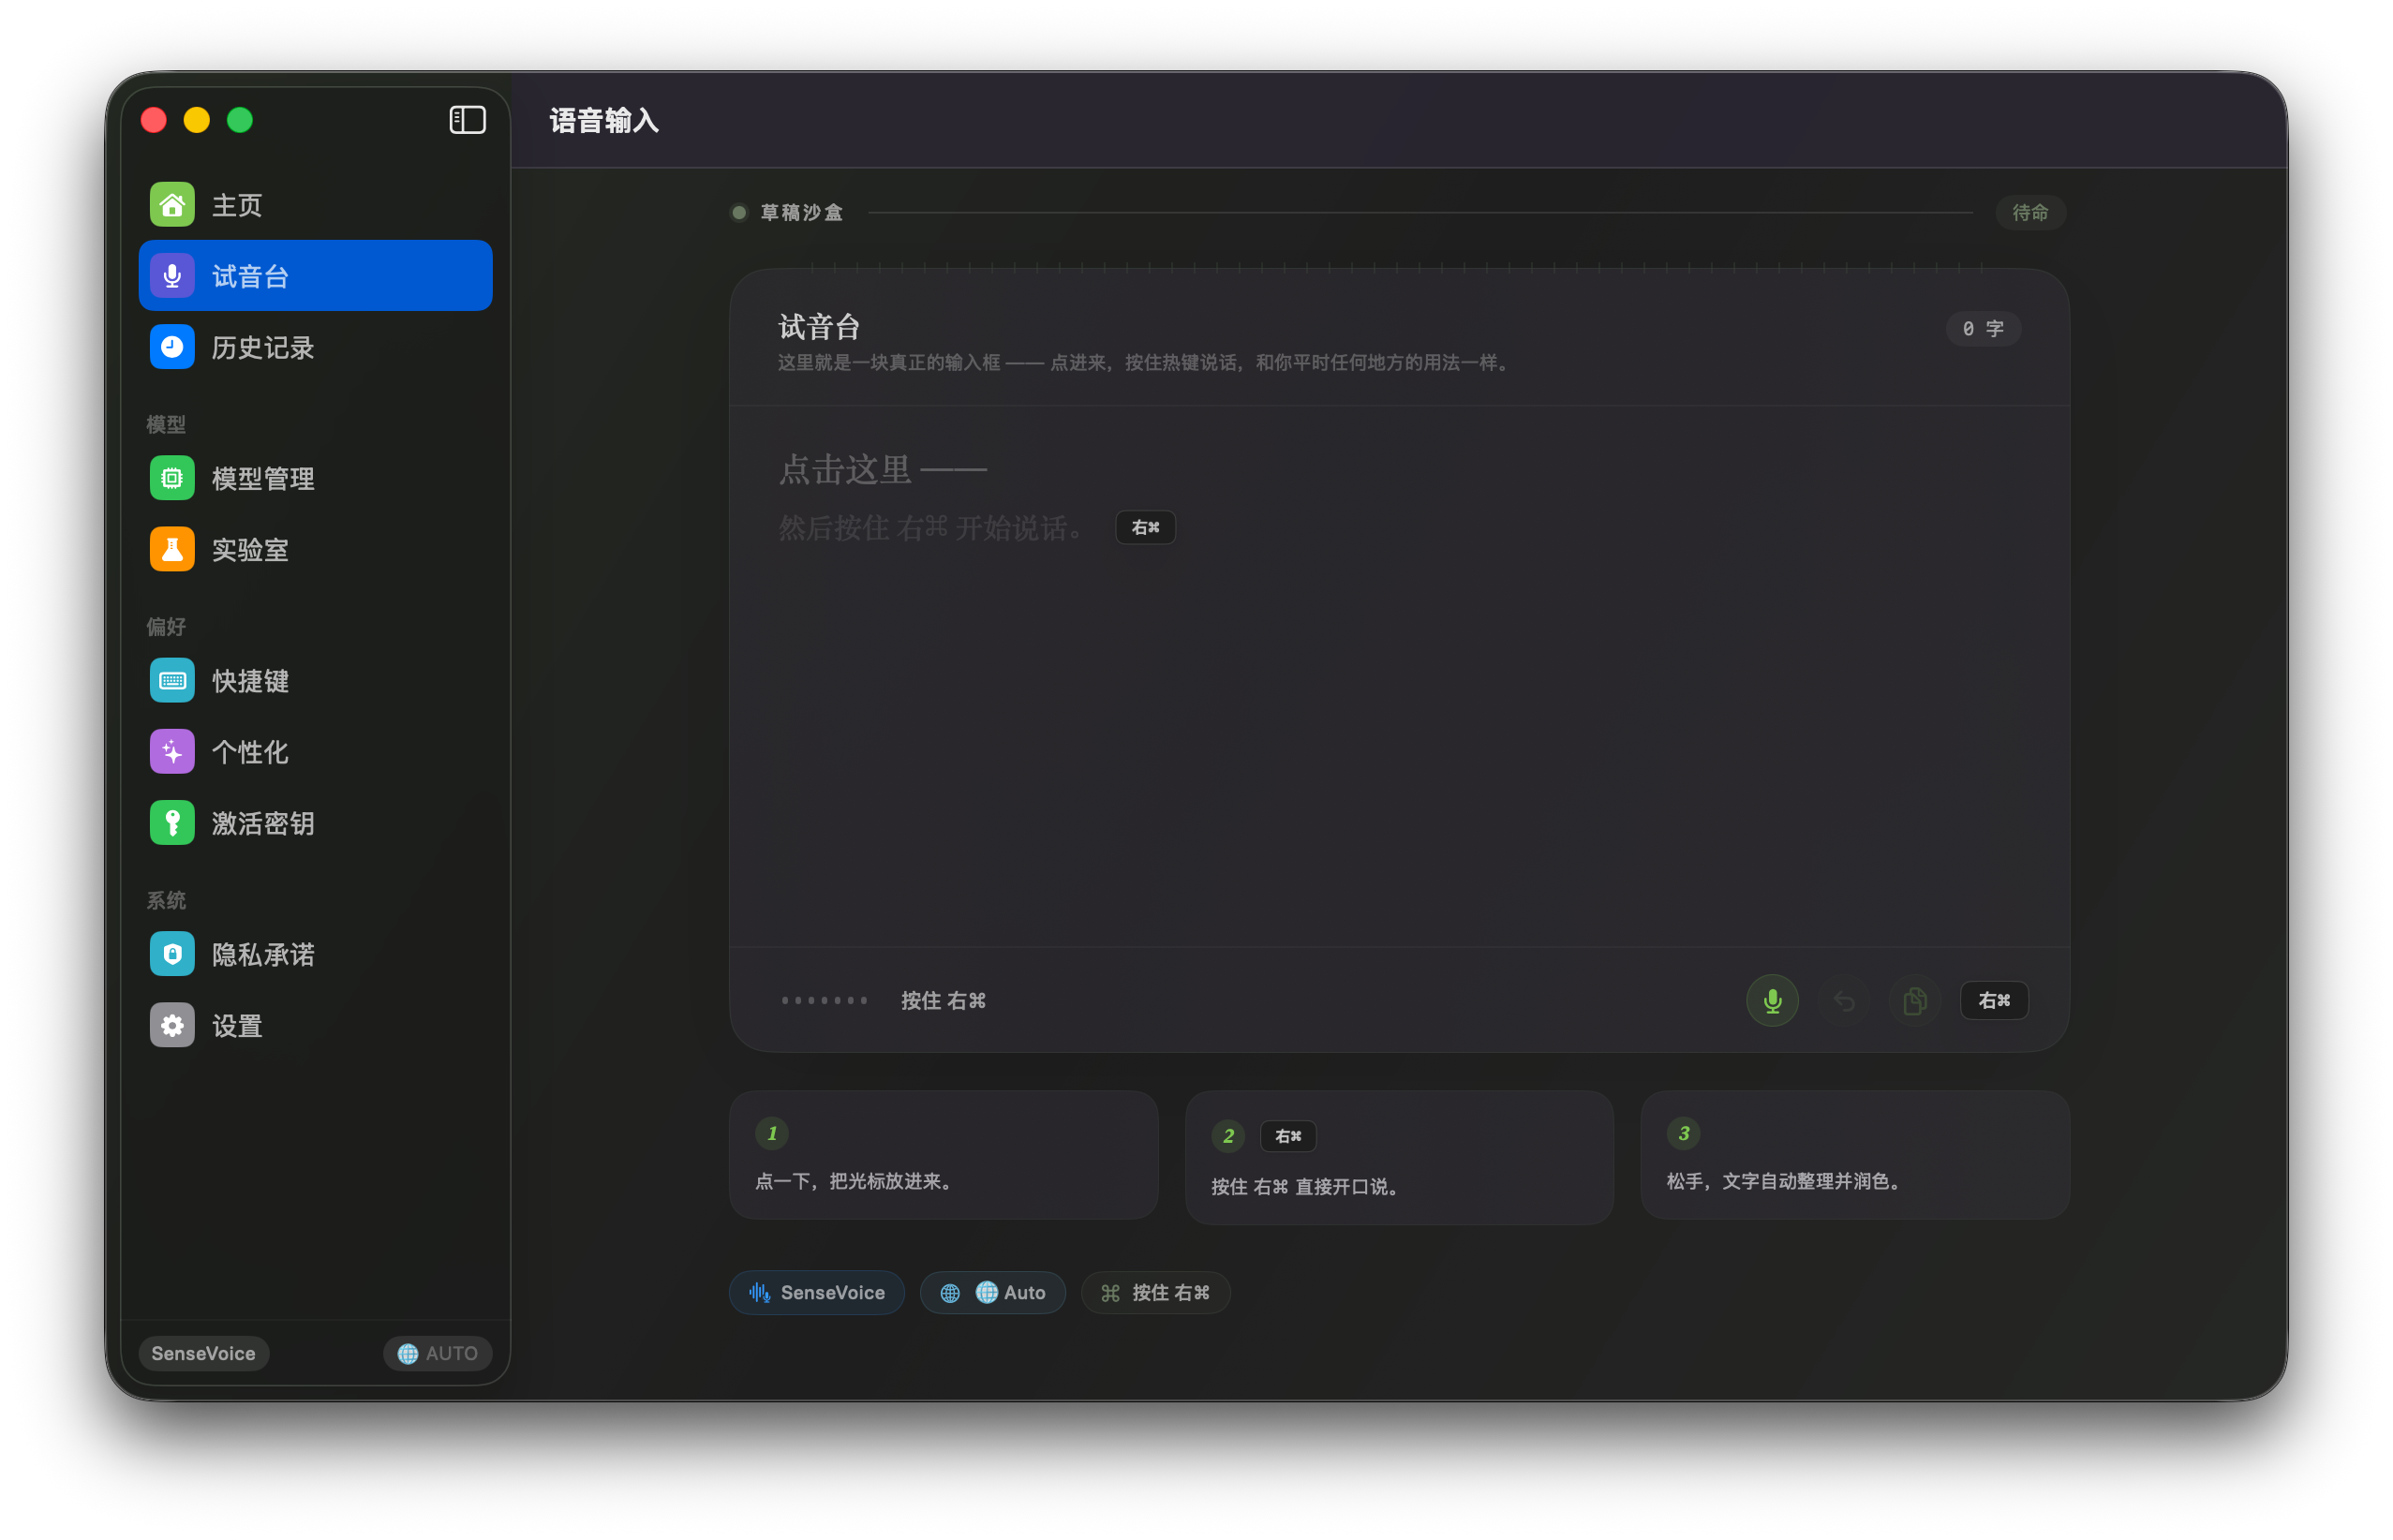This screenshot has width=2393, height=1540.
Task: 打开设置页面
Action: [x=238, y=1025]
